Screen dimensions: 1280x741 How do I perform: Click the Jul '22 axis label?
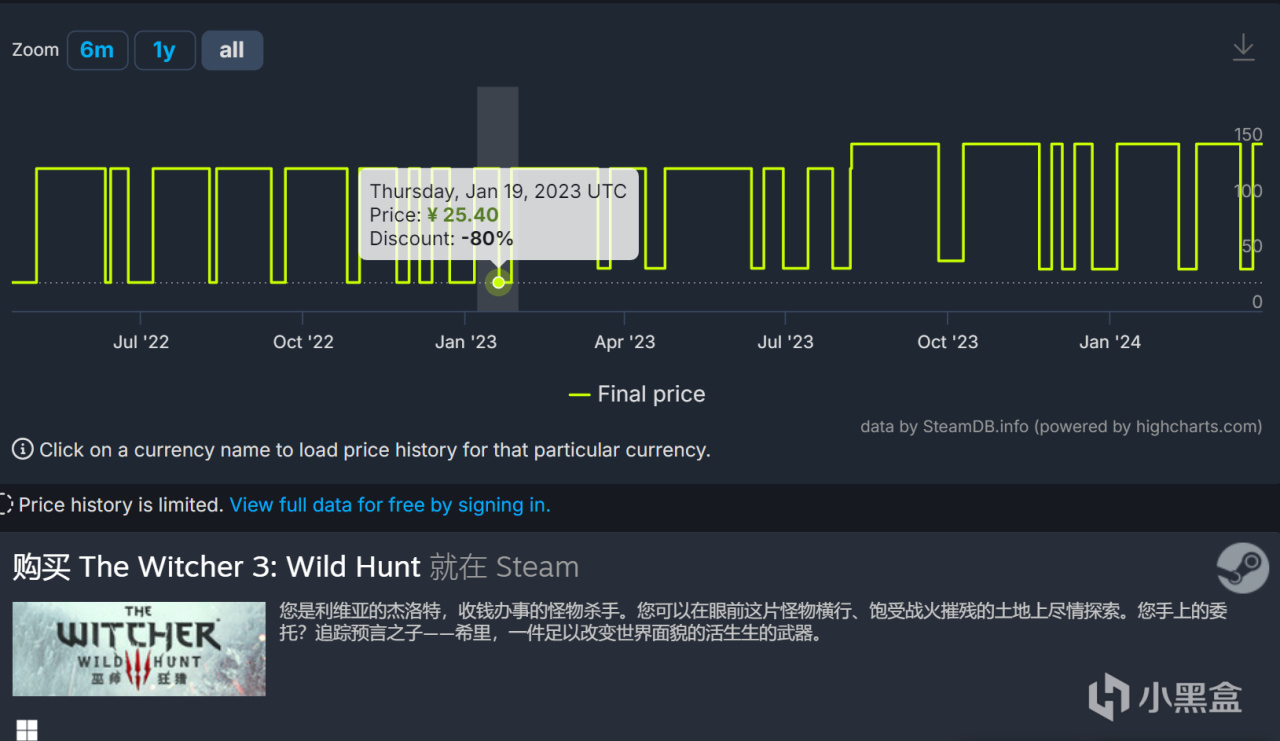coord(141,342)
